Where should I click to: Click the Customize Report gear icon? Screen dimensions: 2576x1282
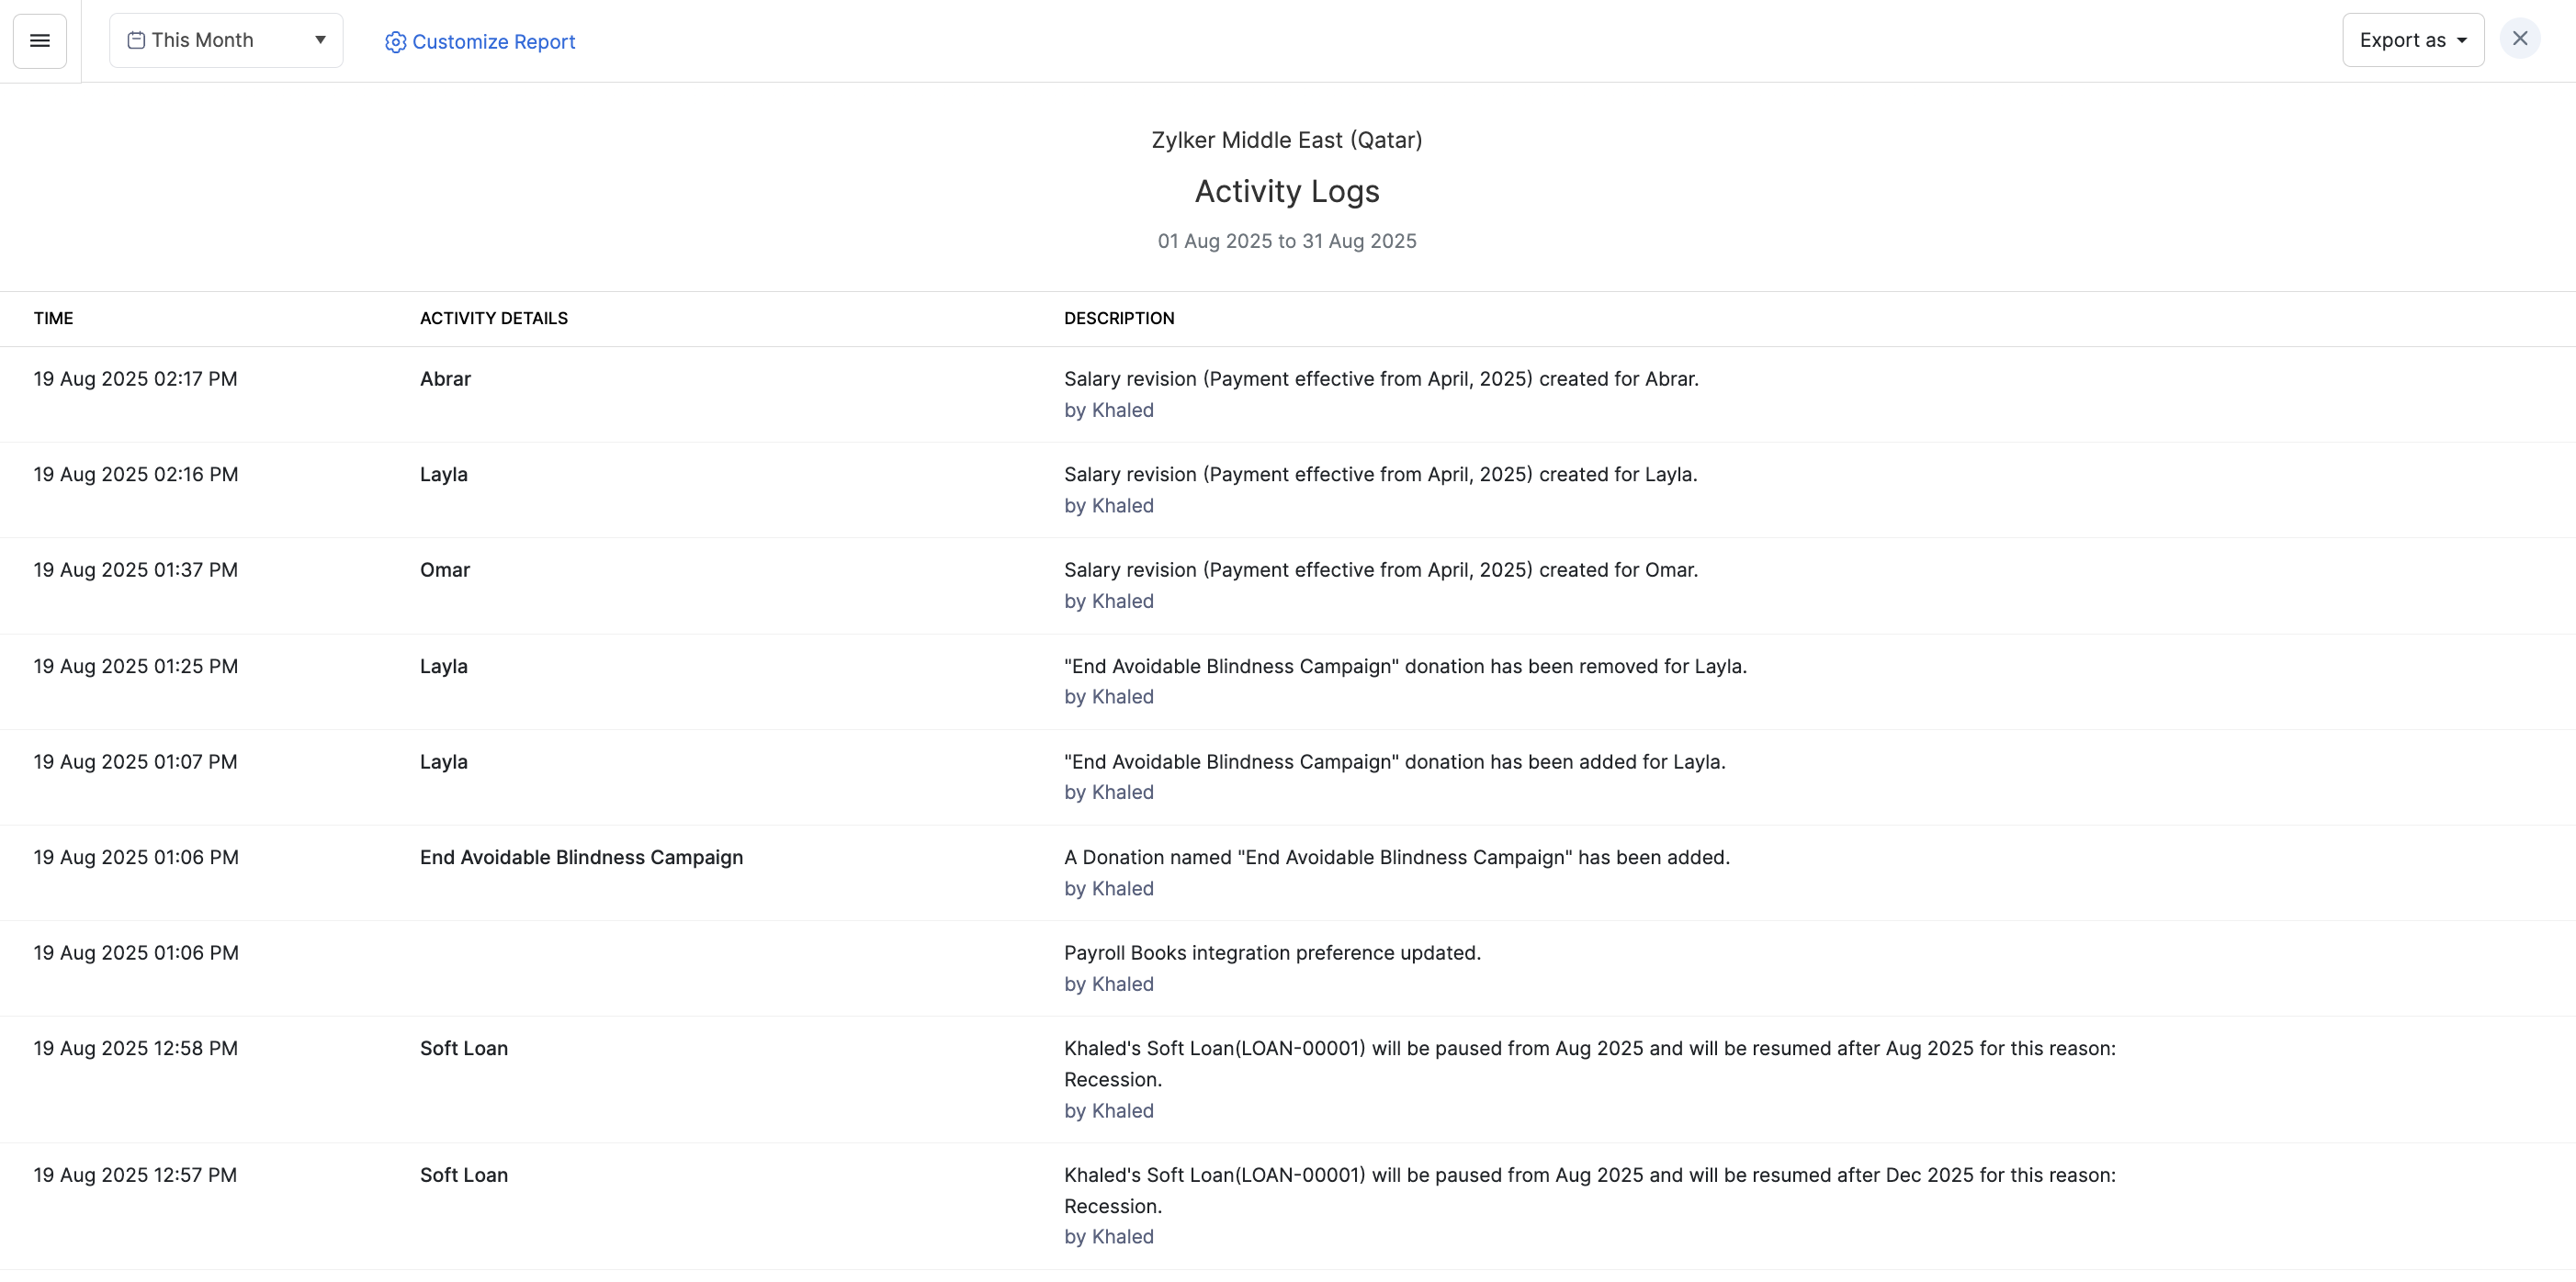(x=395, y=42)
